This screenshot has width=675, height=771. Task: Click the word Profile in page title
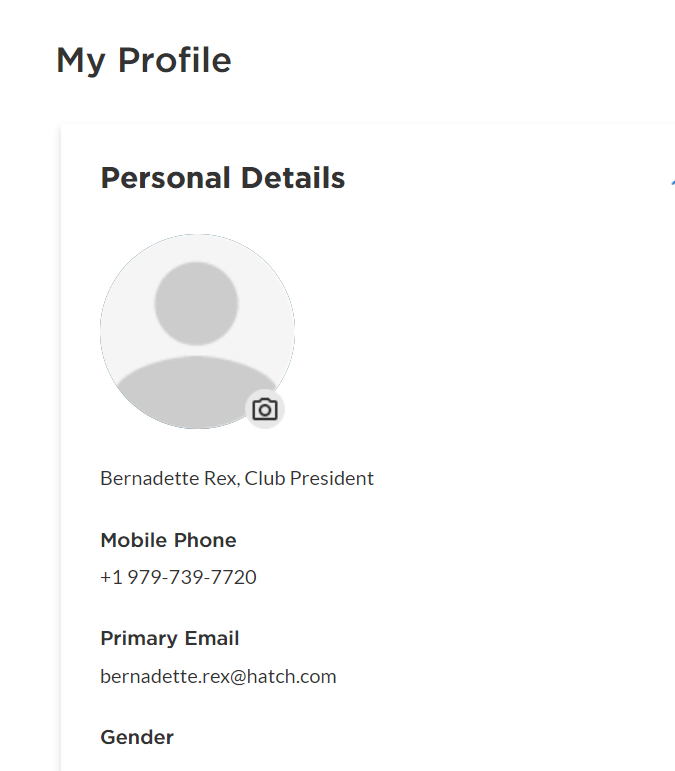[x=175, y=60]
